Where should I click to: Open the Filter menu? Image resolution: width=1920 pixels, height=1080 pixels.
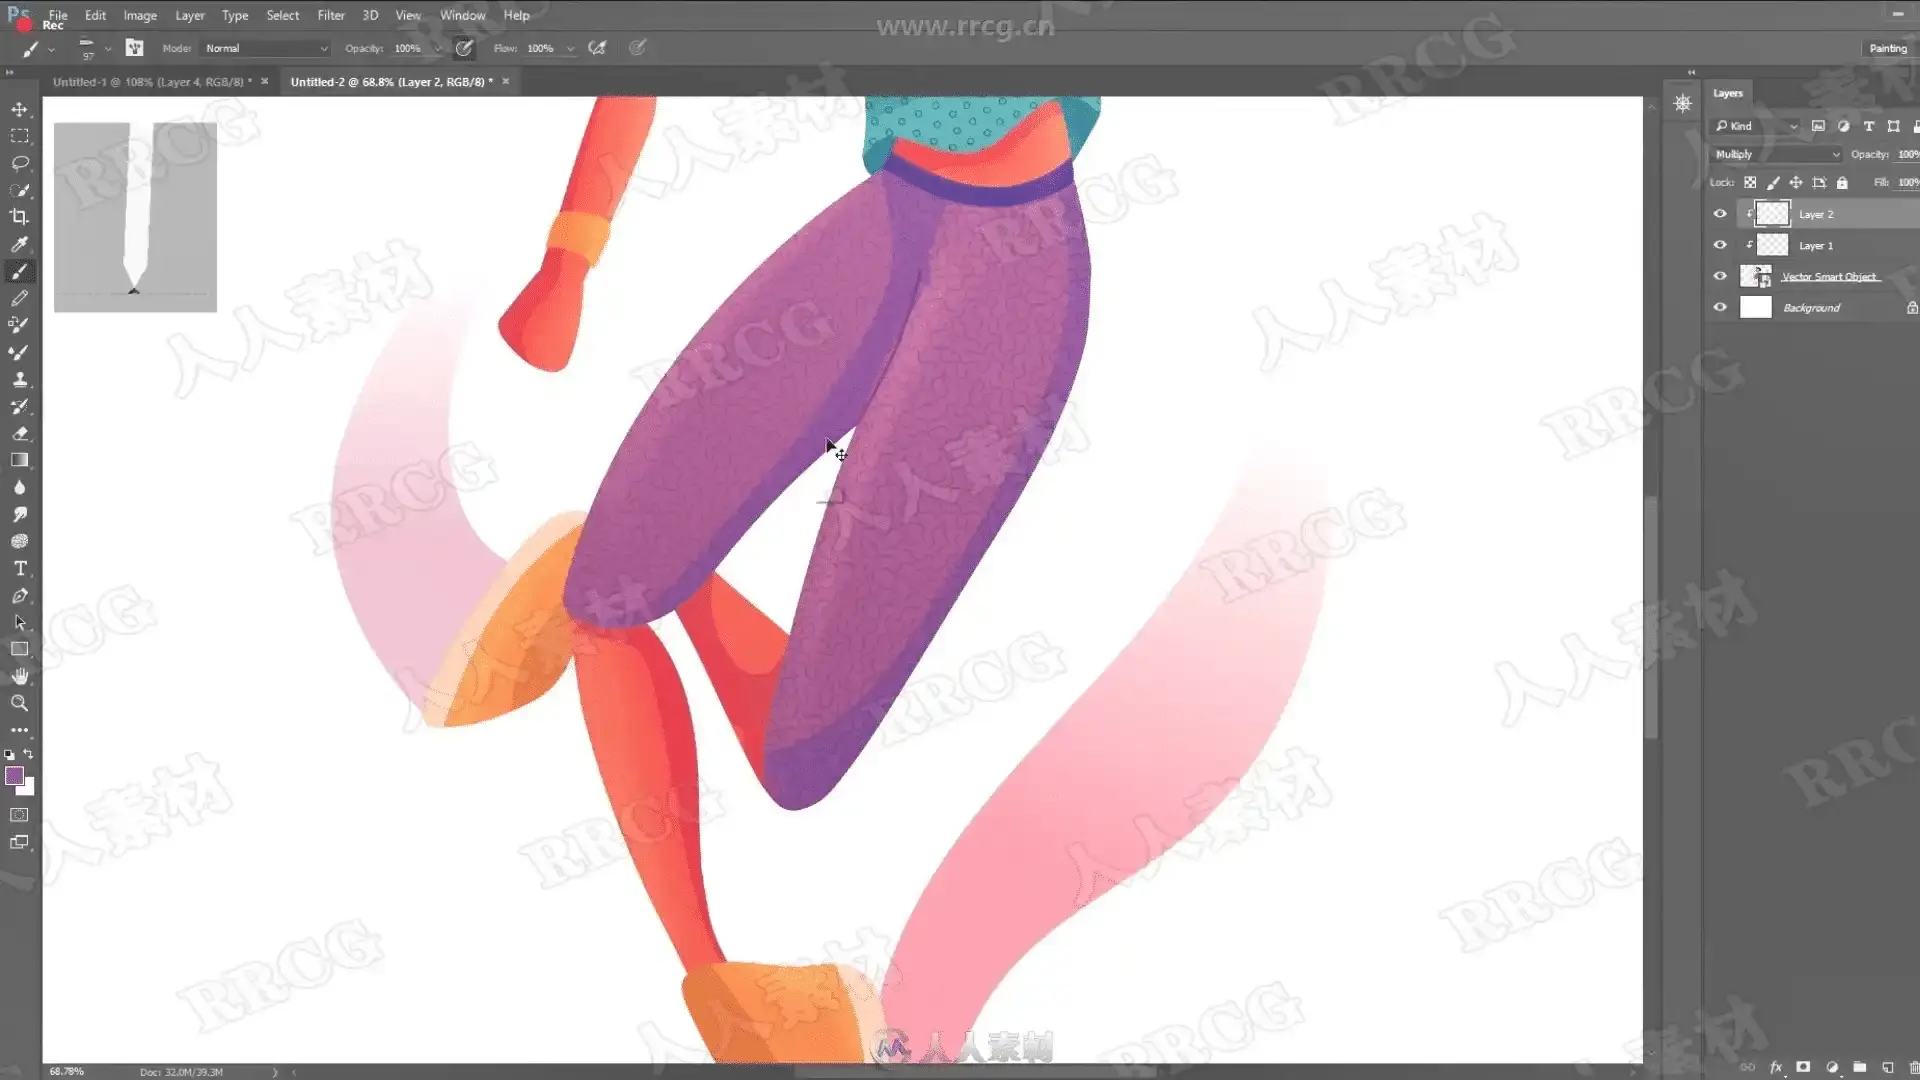pyautogui.click(x=331, y=15)
